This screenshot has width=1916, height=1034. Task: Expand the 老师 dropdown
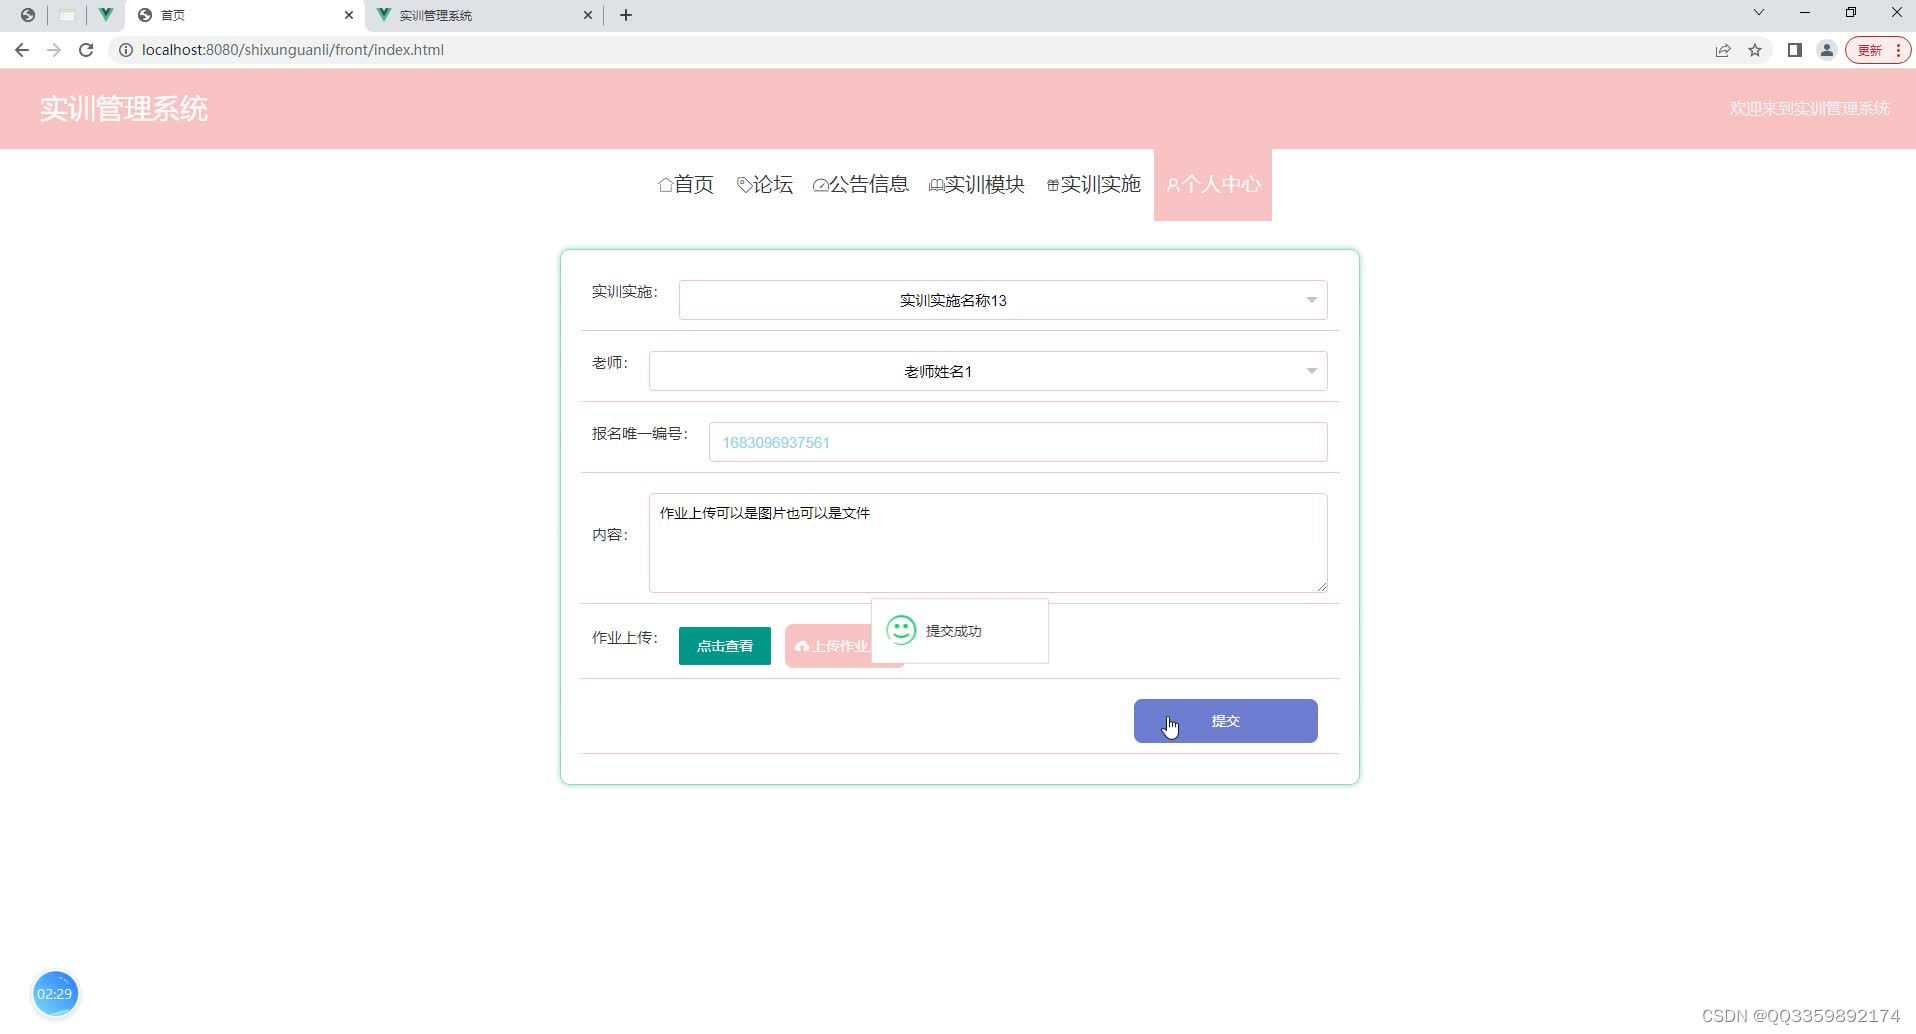click(988, 371)
